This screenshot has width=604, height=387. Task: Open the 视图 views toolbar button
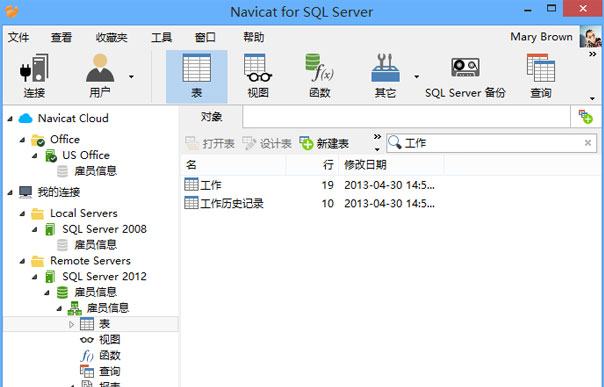258,77
